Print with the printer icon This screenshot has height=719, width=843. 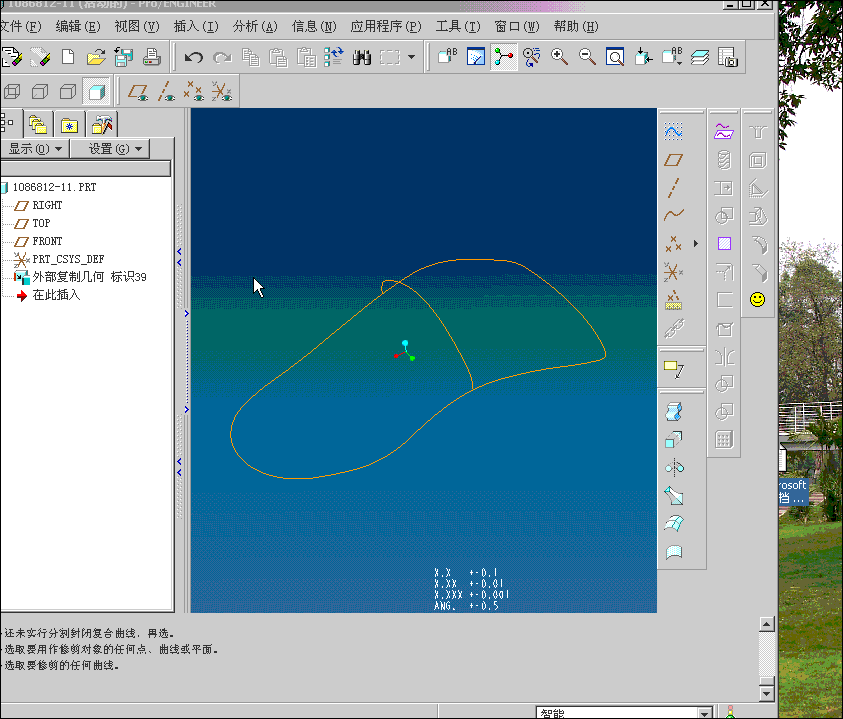[152, 57]
